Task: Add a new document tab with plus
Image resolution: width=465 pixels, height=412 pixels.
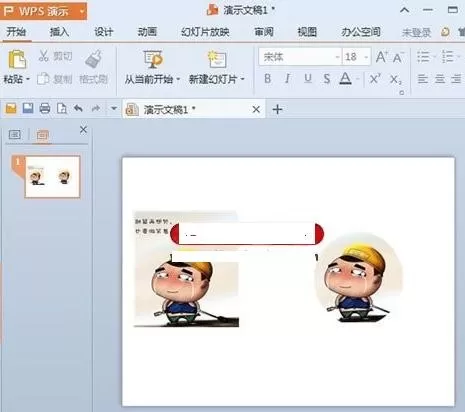Action: (277, 109)
